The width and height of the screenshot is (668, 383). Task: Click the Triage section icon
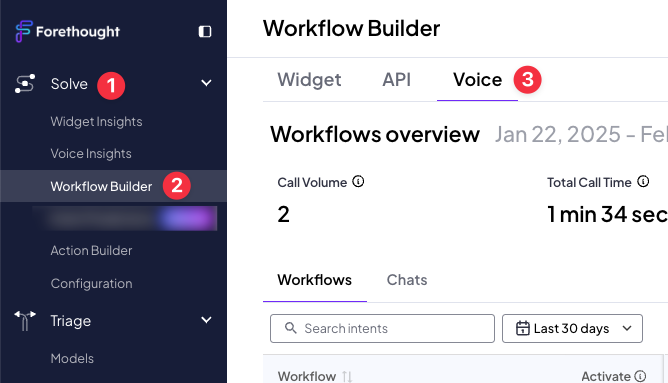pos(25,321)
